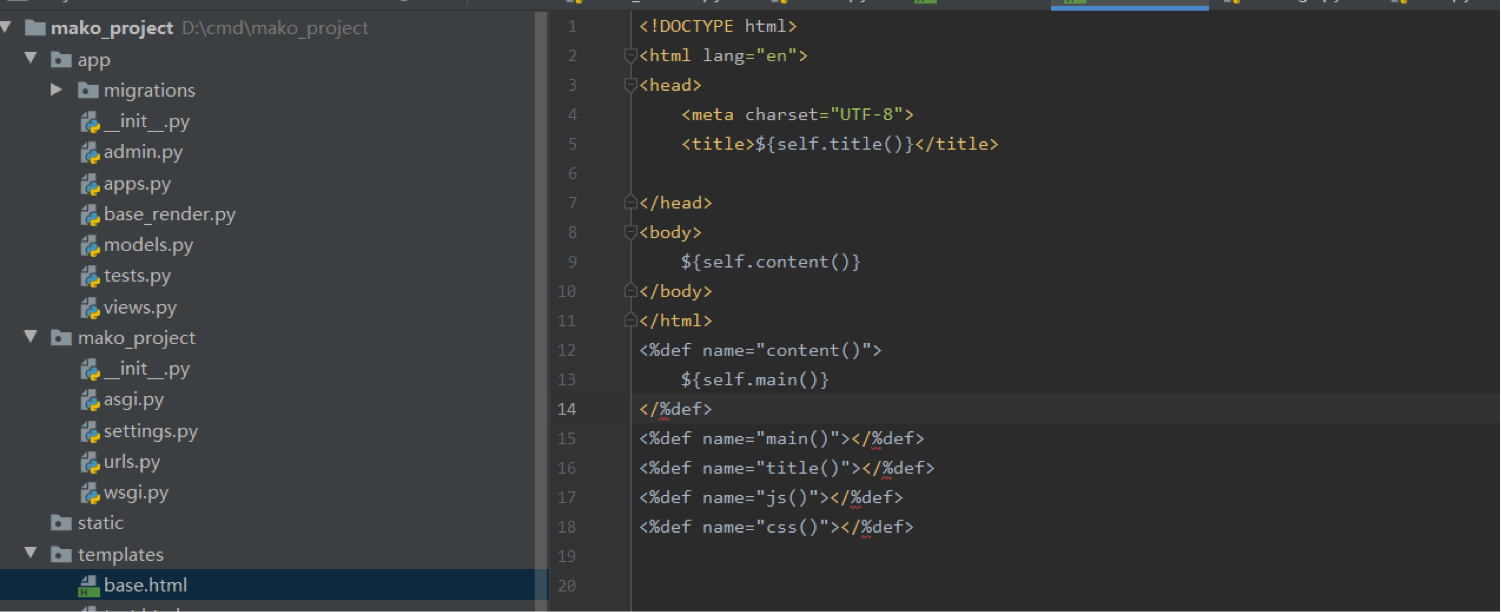Click line number 6 in the gutter
Image resolution: width=1501 pixels, height=612 pixels.
pyautogui.click(x=571, y=174)
